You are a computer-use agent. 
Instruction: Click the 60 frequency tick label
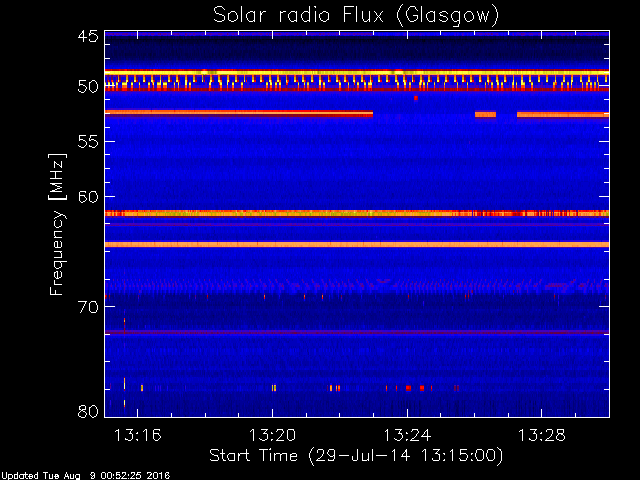(88, 196)
